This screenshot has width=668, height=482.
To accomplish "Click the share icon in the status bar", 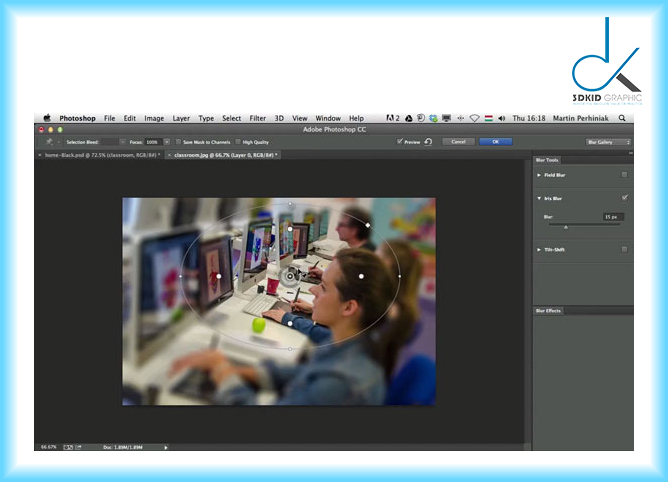I will click(78, 447).
